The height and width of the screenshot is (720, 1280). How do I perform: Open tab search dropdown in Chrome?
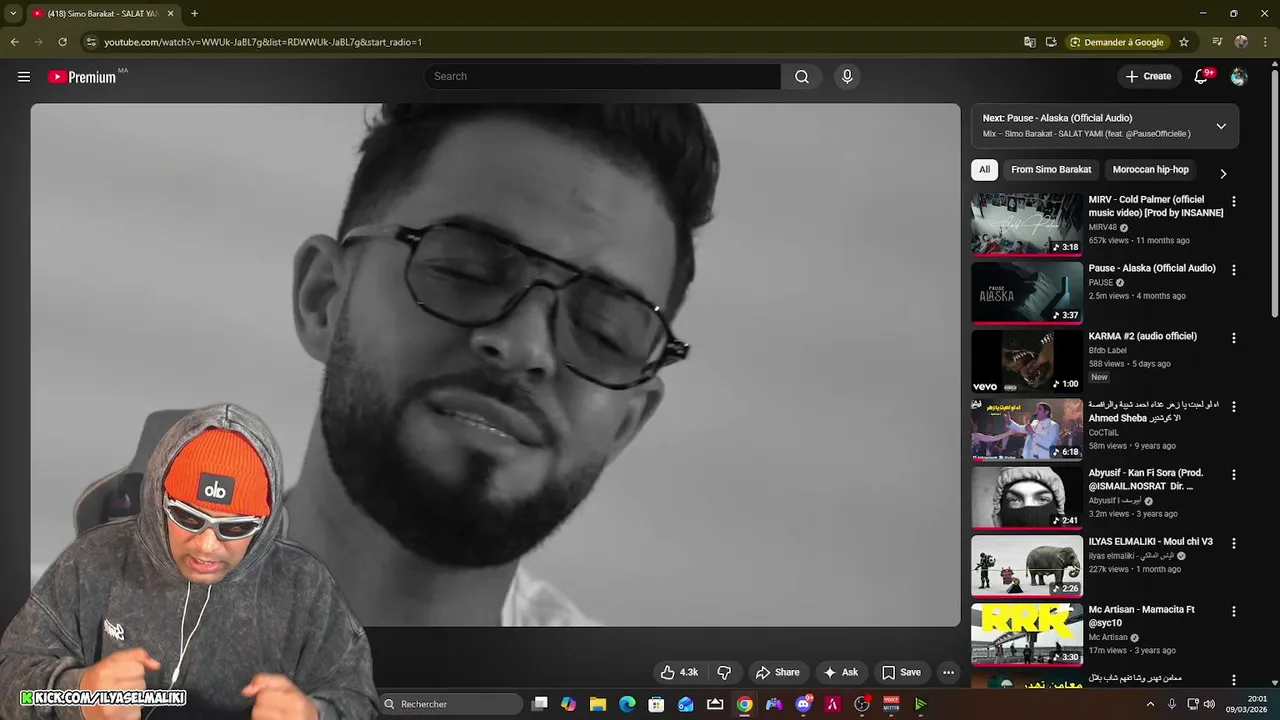[13, 13]
